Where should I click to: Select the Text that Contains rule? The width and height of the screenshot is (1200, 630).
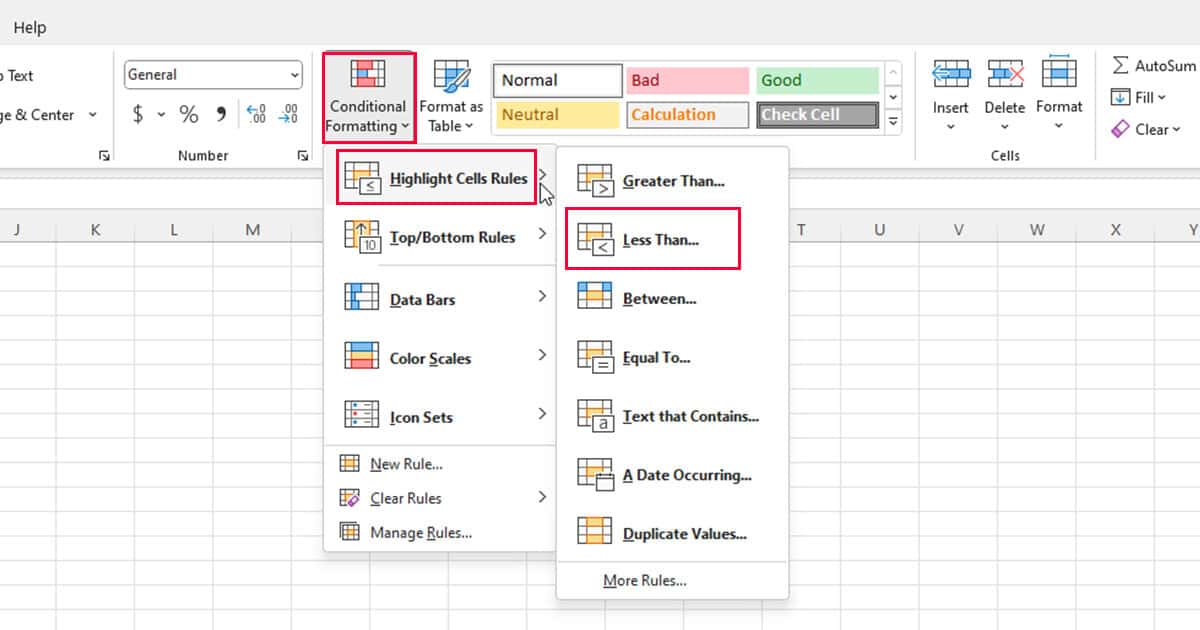click(x=672, y=416)
